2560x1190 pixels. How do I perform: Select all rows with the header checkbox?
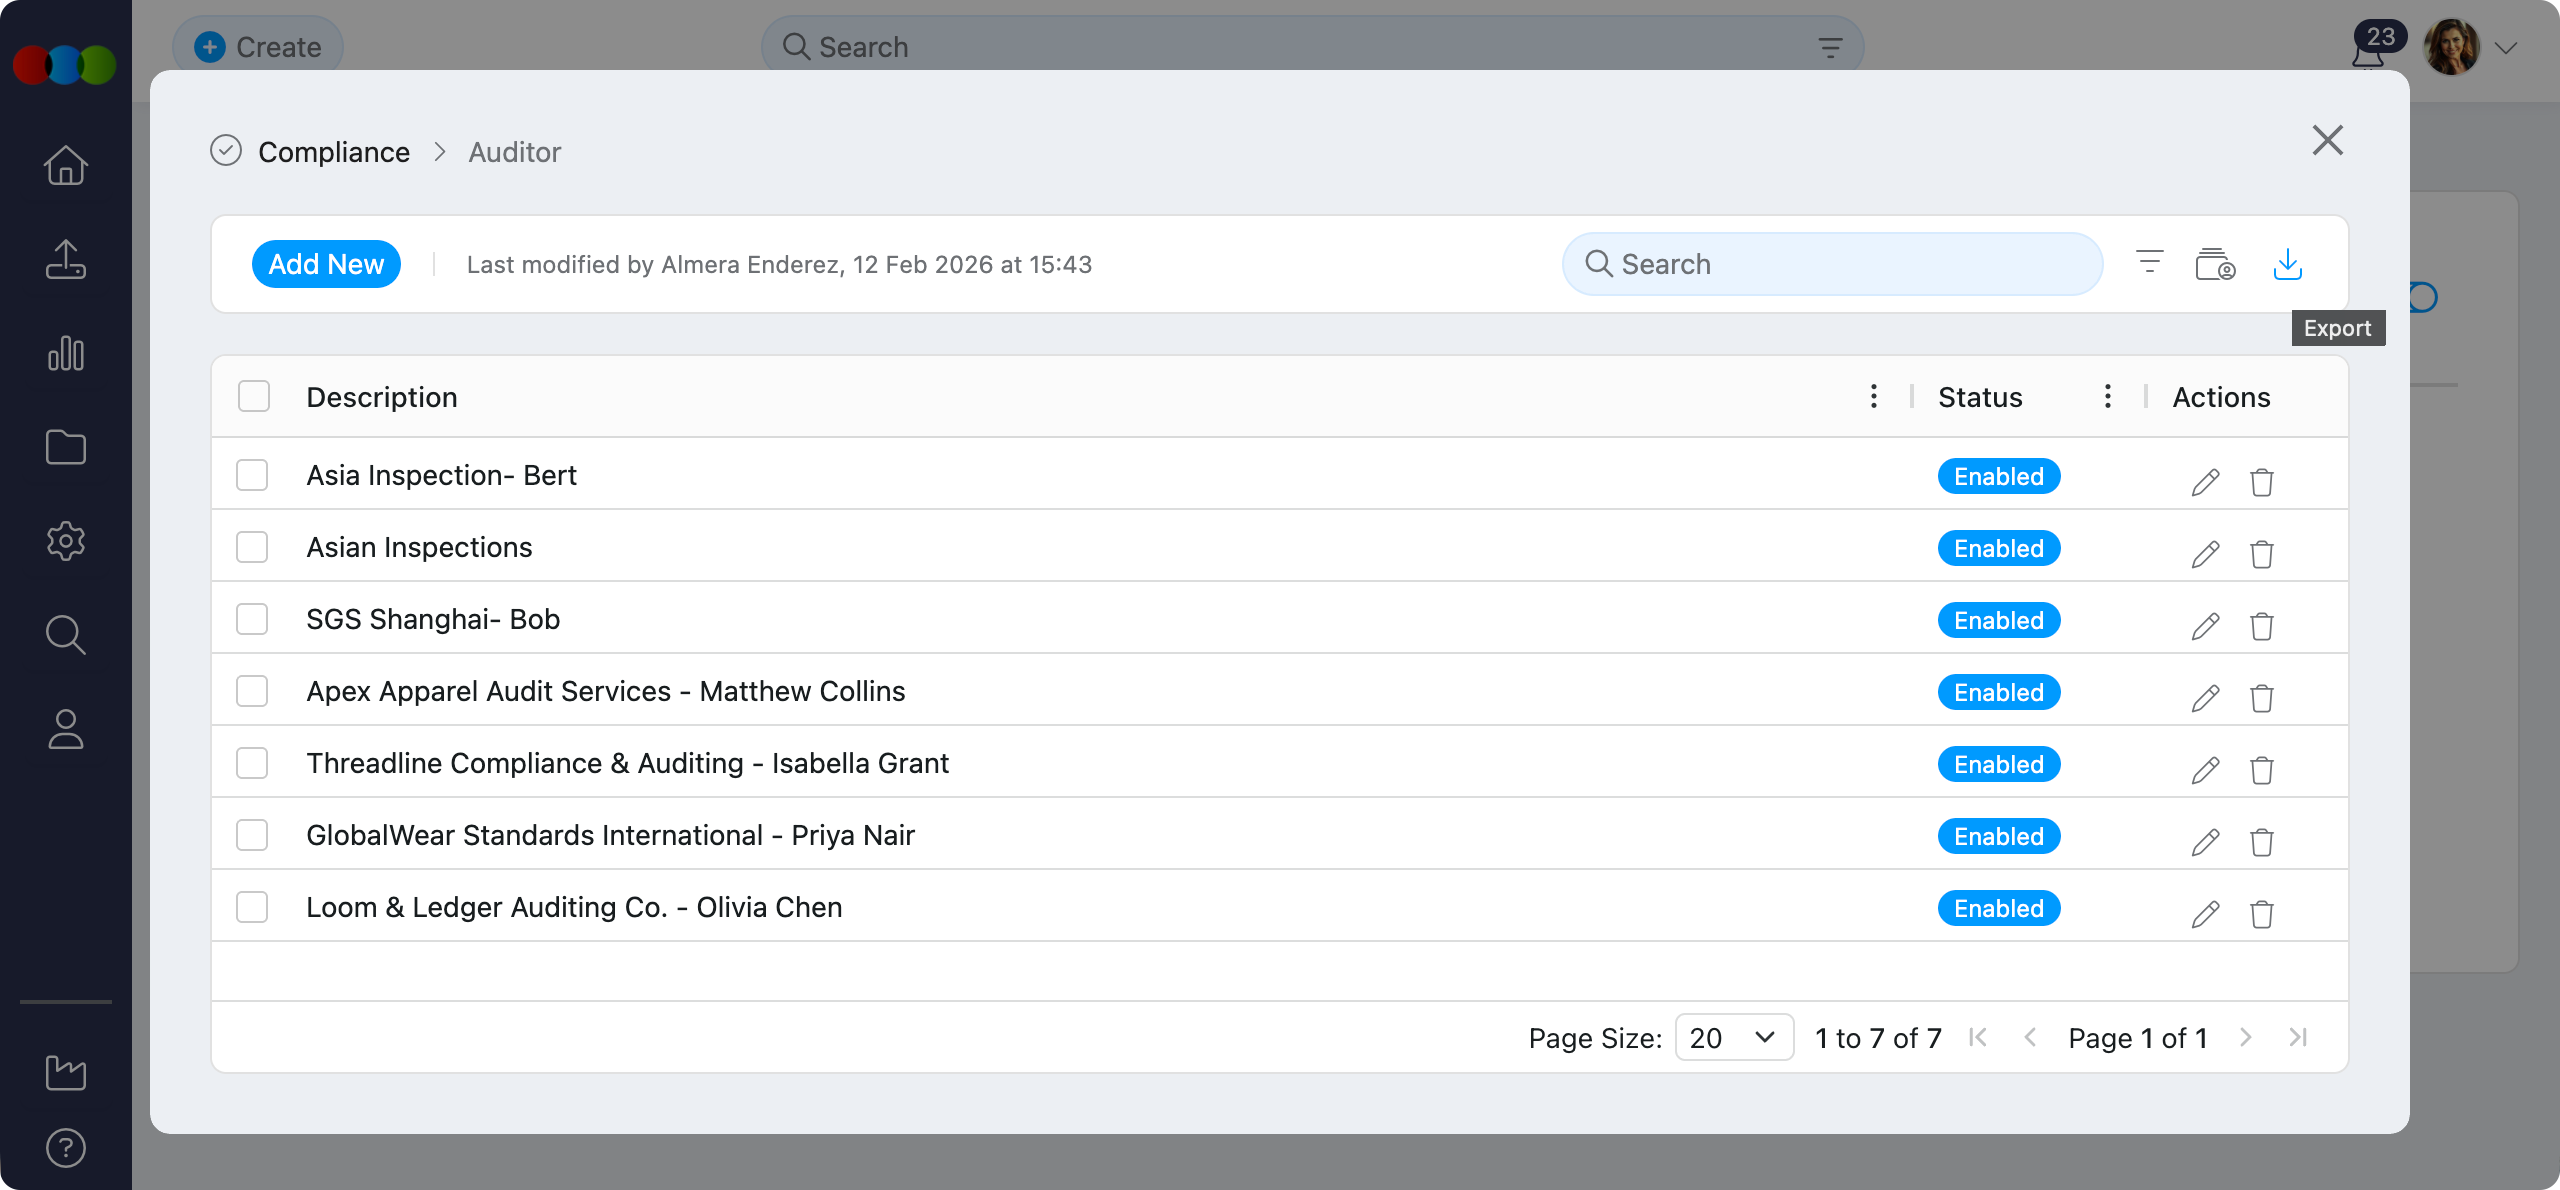[254, 397]
